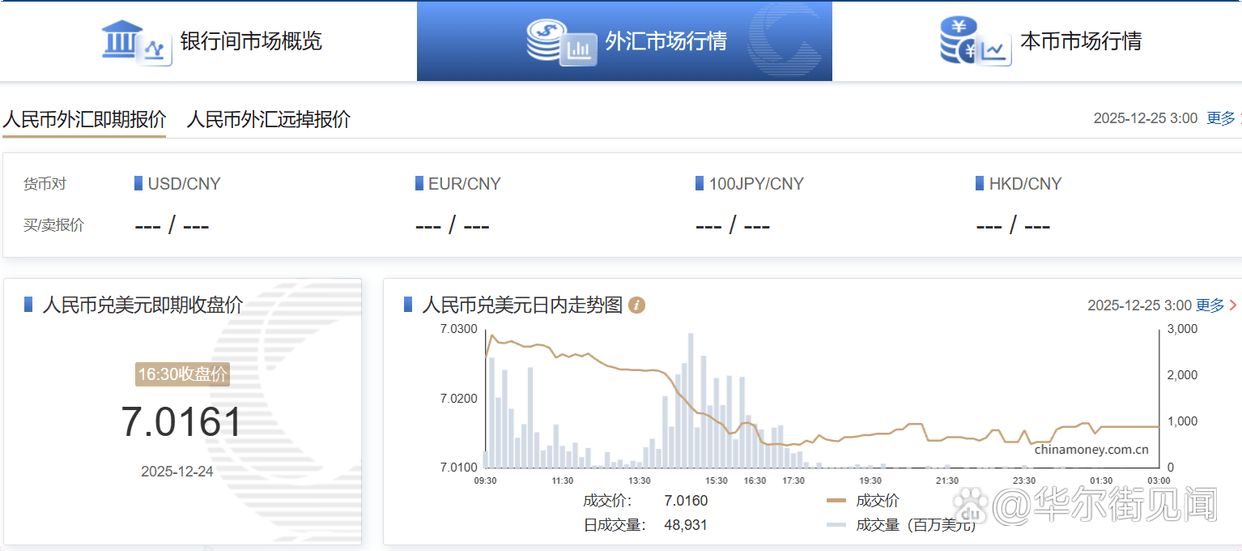Click the info icon beside intraday chart title
Screen dimensions: 1242x551
point(637,305)
